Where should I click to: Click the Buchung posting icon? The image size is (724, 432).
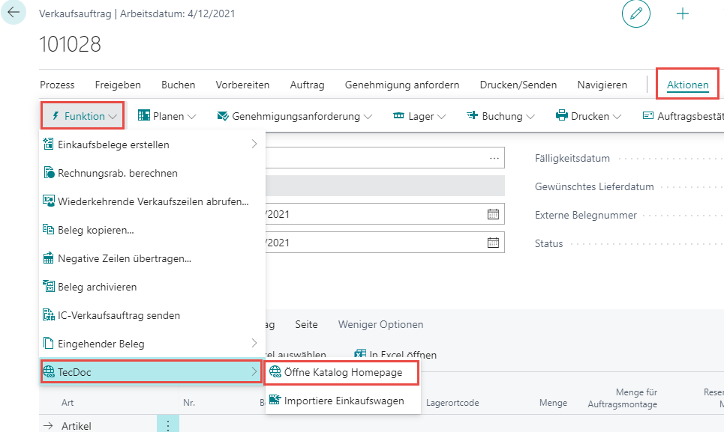pos(472,115)
